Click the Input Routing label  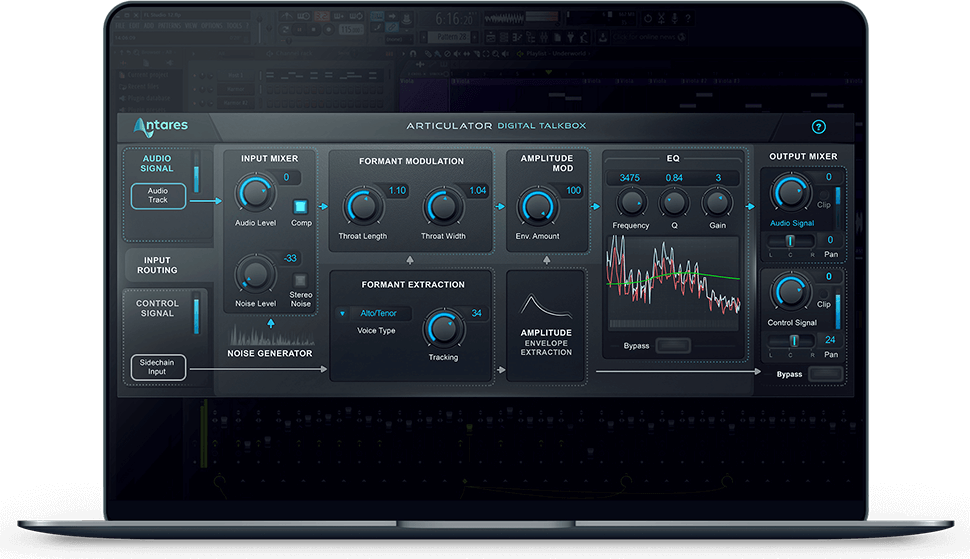[x=157, y=265]
